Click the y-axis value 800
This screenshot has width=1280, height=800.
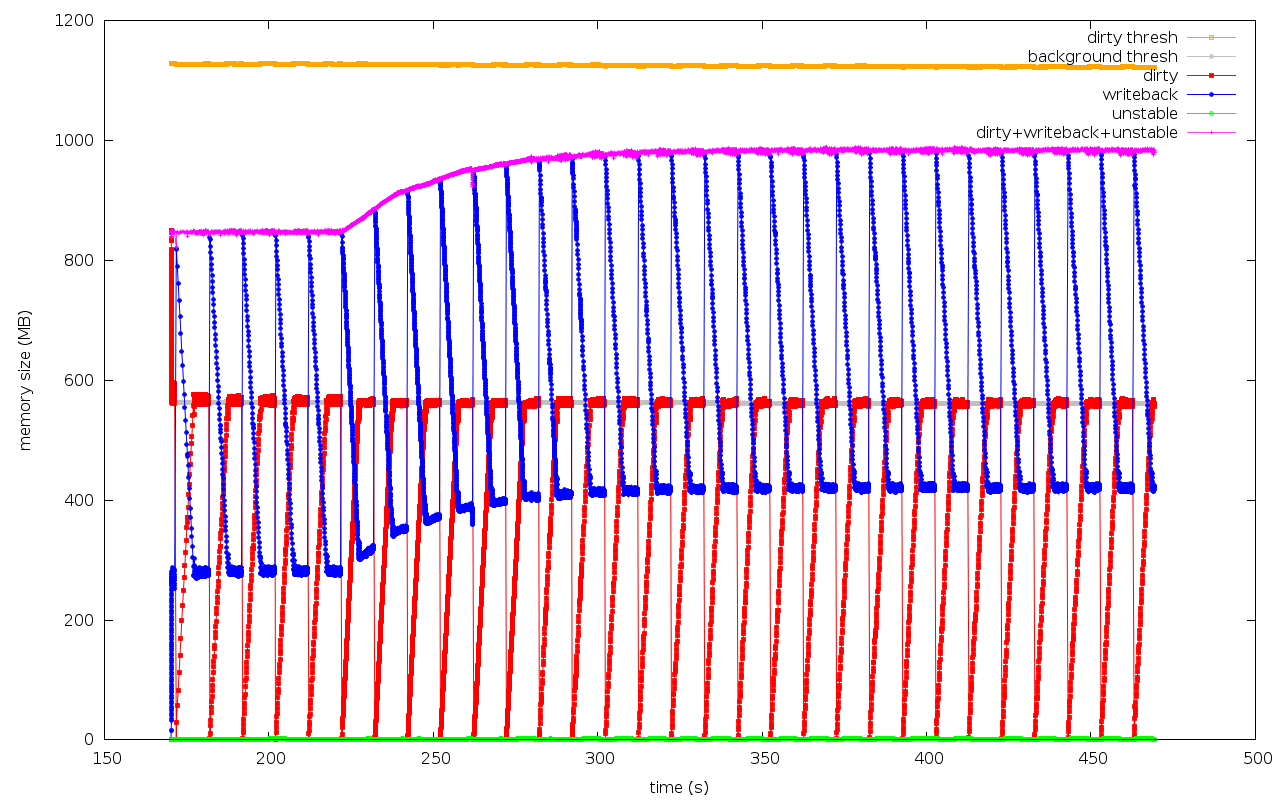(80, 260)
